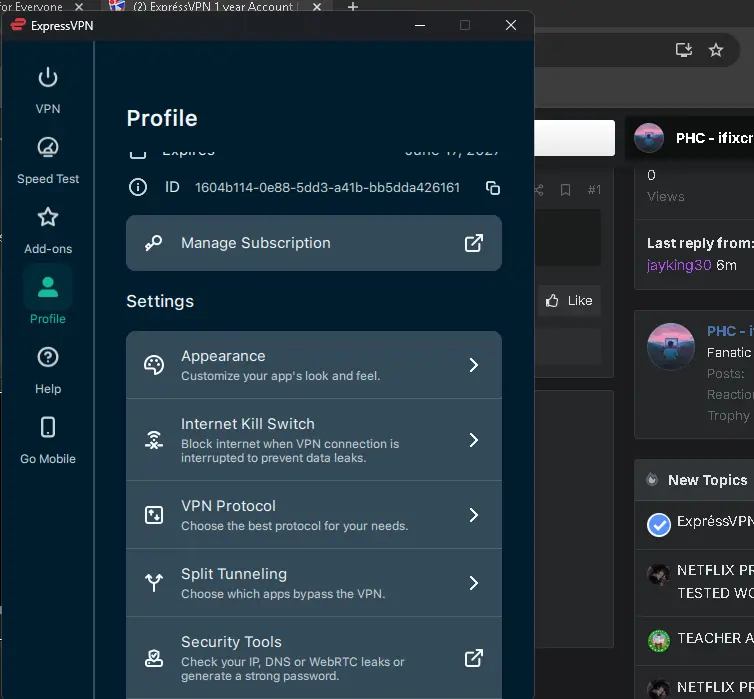The width and height of the screenshot is (754, 699).
Task: Click the New Topics heading
Action: click(707, 480)
